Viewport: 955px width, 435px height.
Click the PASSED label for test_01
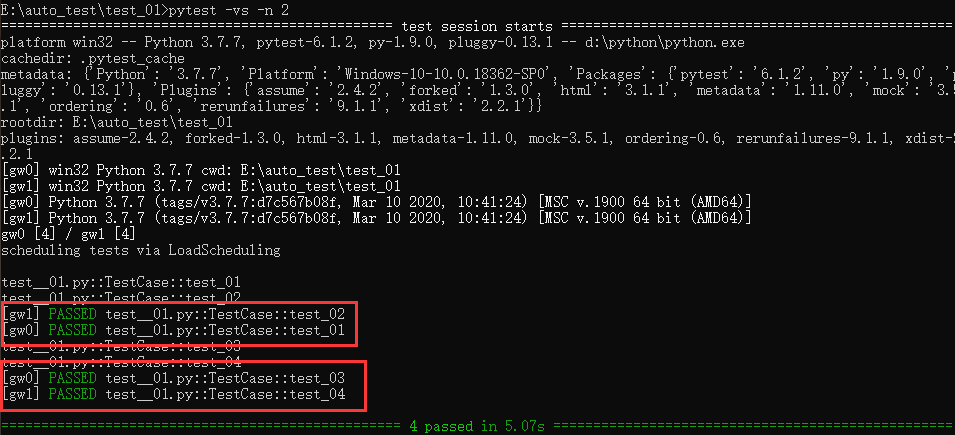[72, 330]
